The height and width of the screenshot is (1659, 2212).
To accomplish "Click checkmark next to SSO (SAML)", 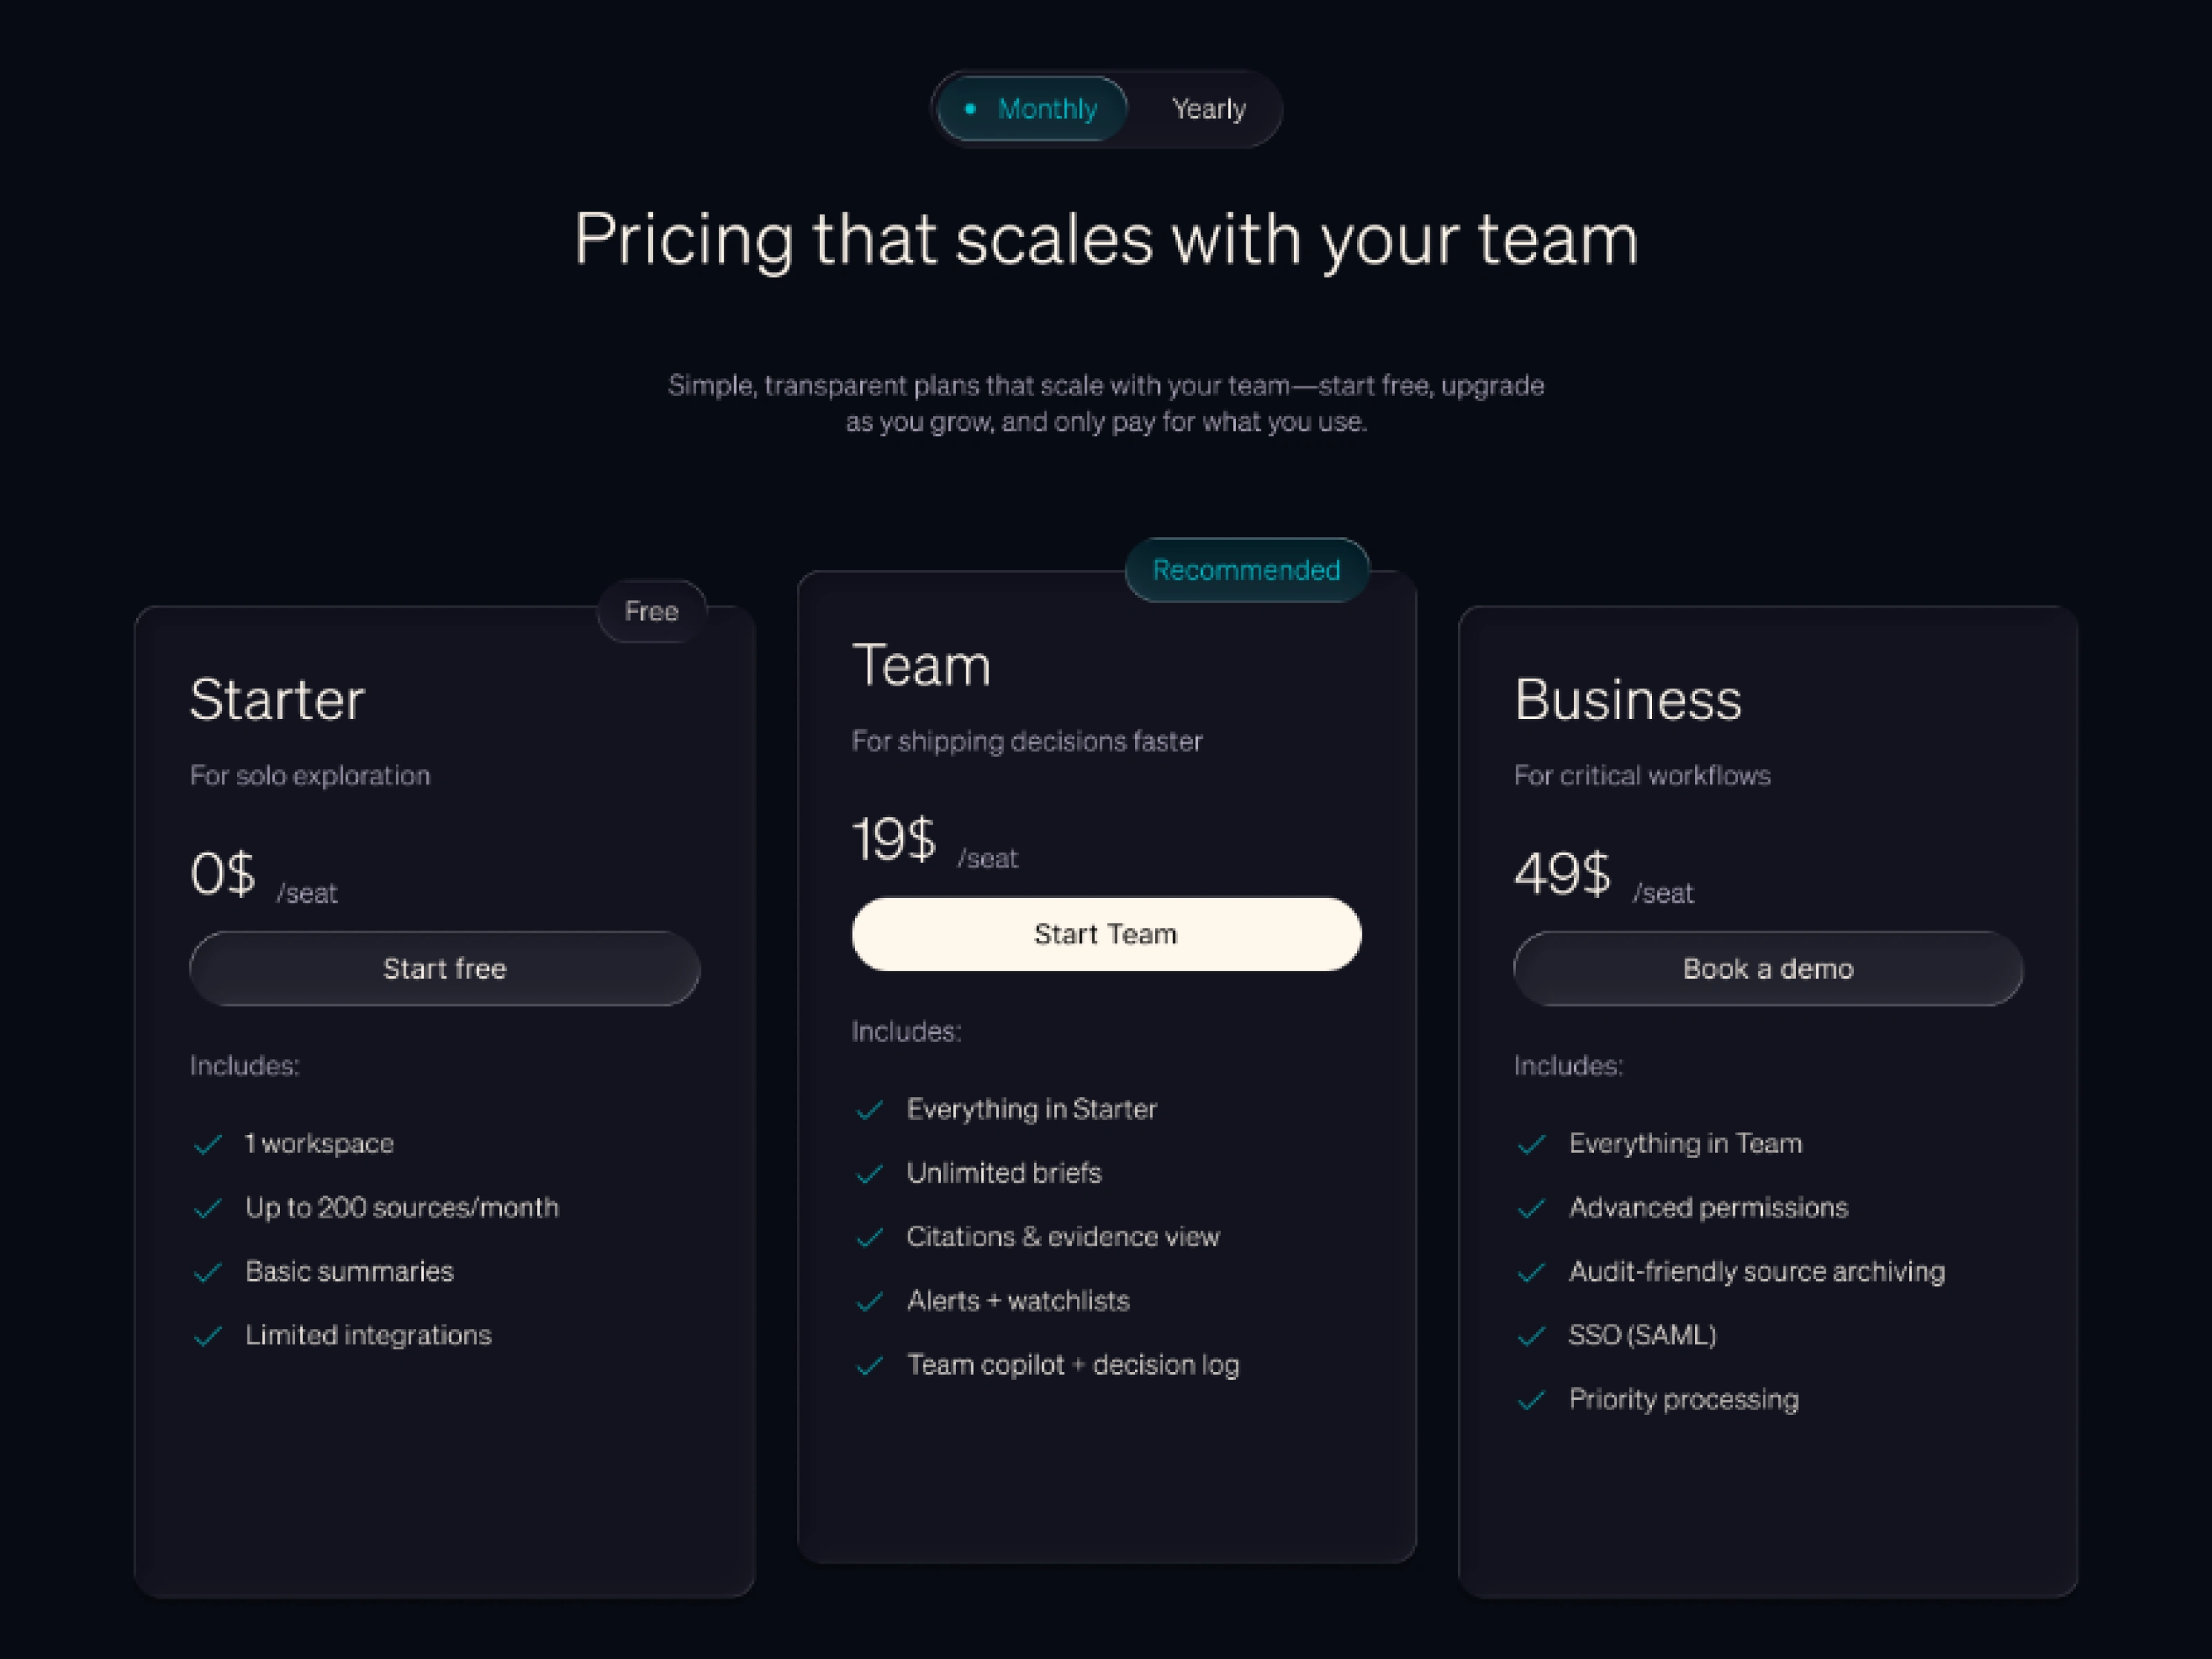I will [x=1532, y=1336].
